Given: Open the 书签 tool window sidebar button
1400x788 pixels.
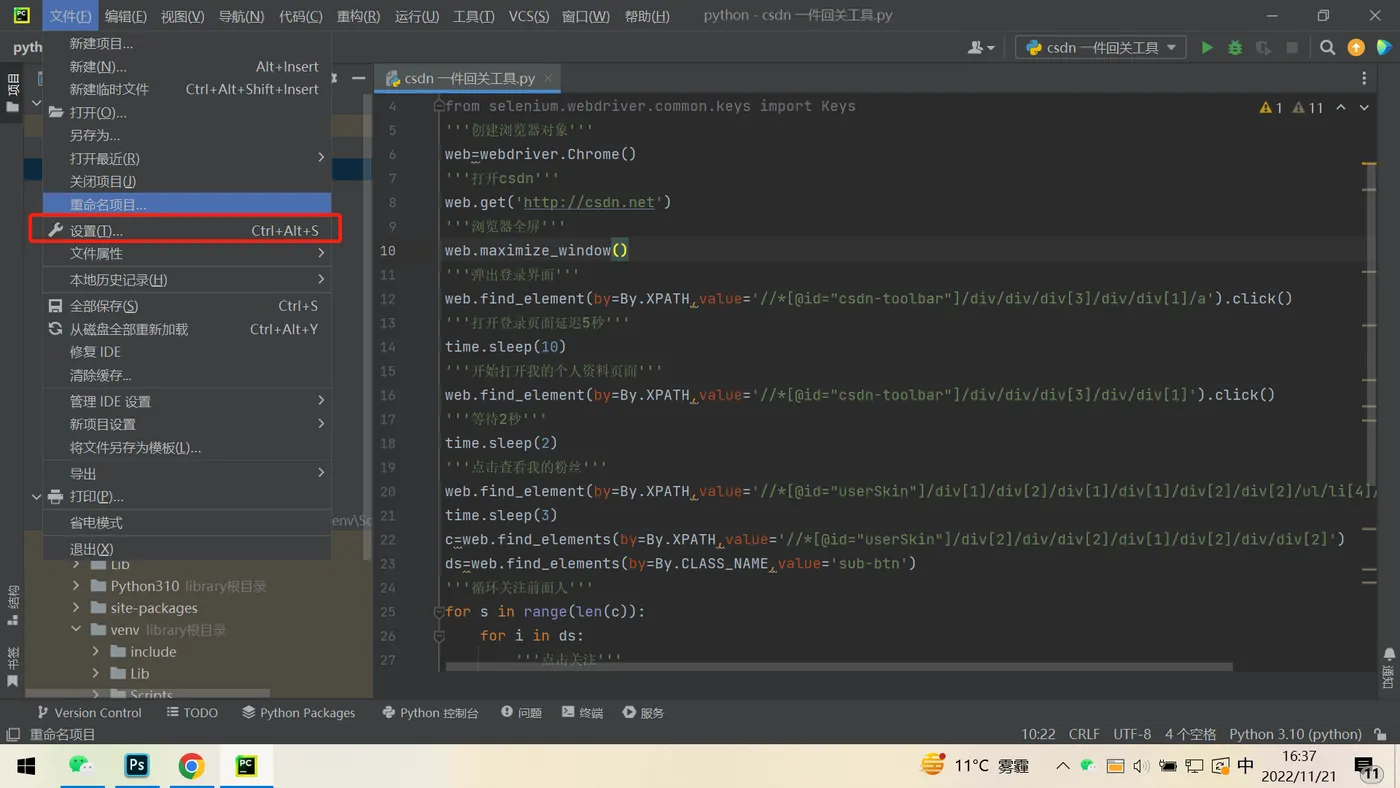Looking at the screenshot, I should pyautogui.click(x=12, y=667).
